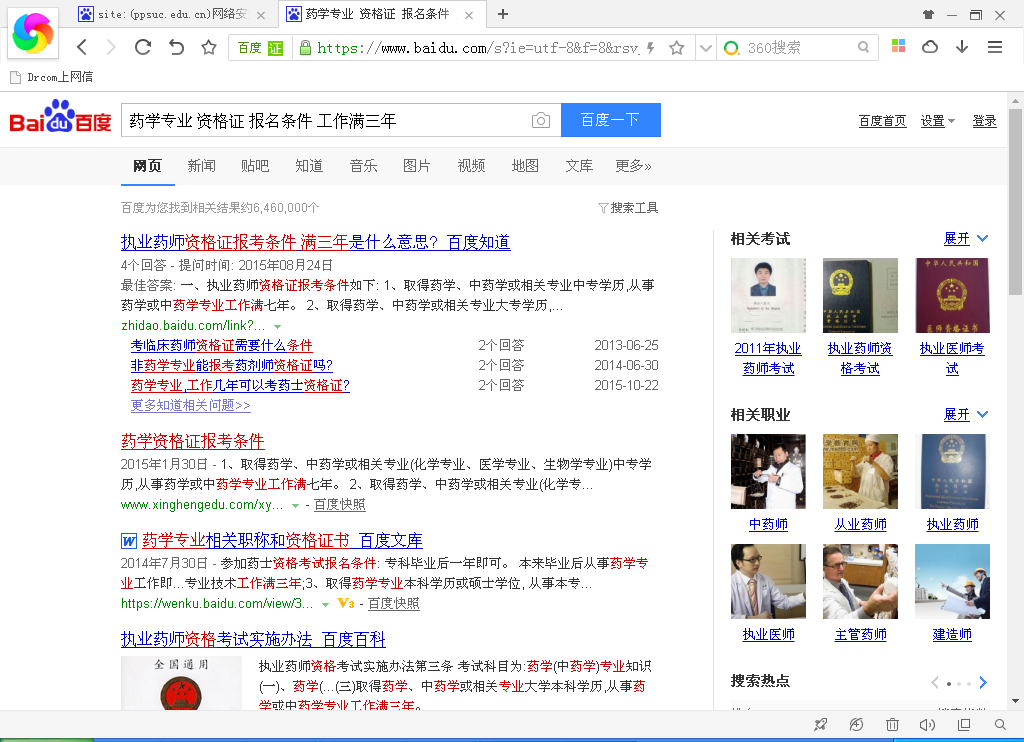1024x742 pixels.
Task: Open the 建造师 link
Action: pos(952,634)
